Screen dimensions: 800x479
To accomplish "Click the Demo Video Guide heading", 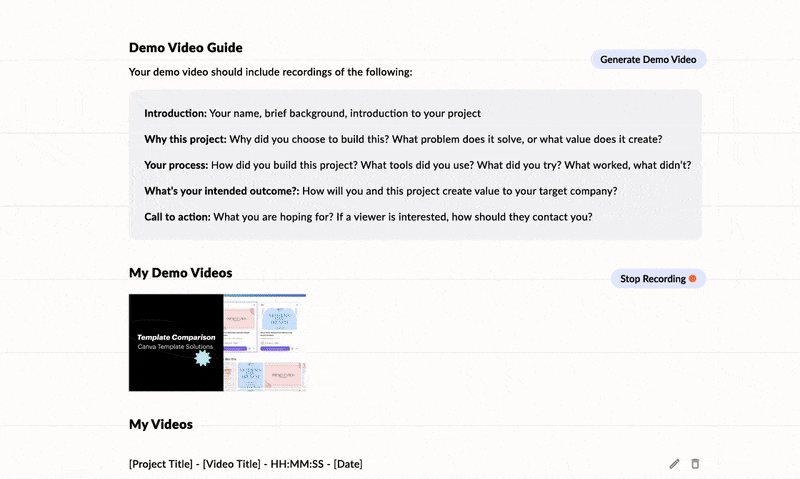I will [186, 47].
